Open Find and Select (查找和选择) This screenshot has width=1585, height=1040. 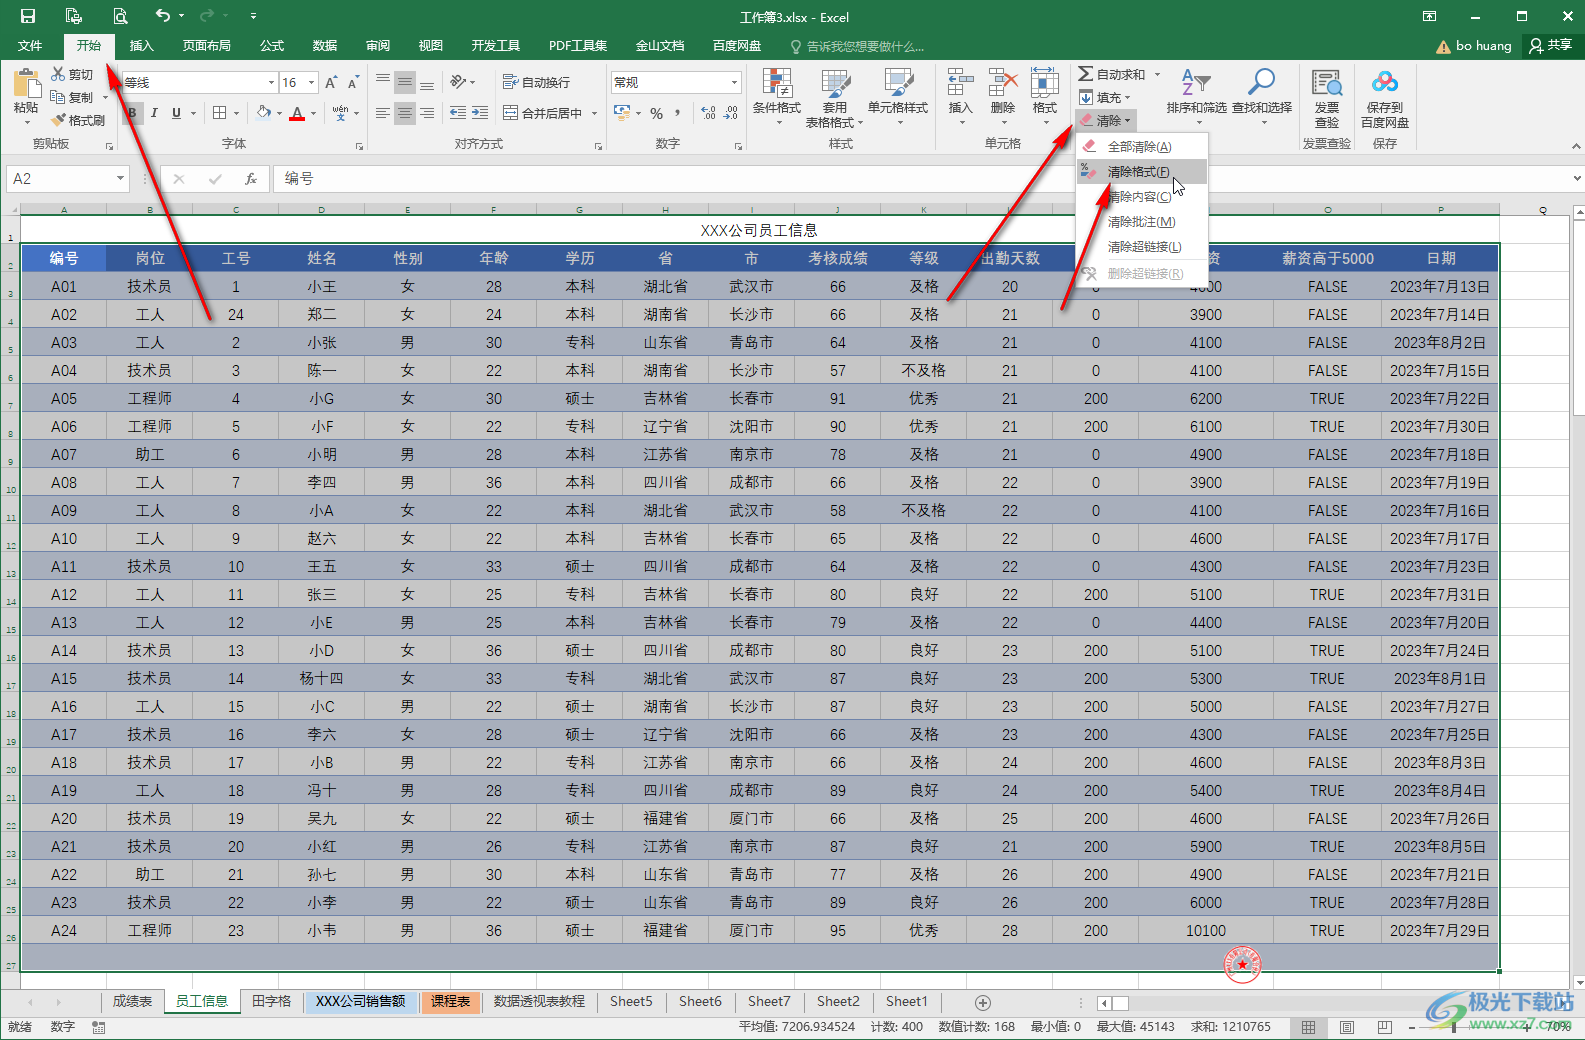pos(1262,97)
